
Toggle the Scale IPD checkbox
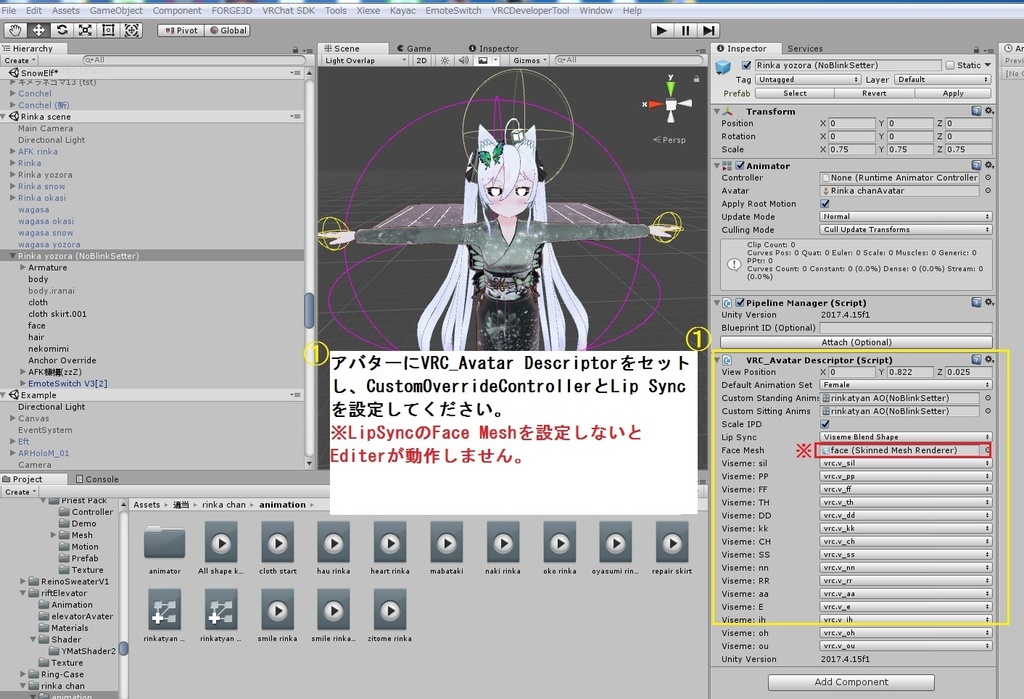(825, 424)
